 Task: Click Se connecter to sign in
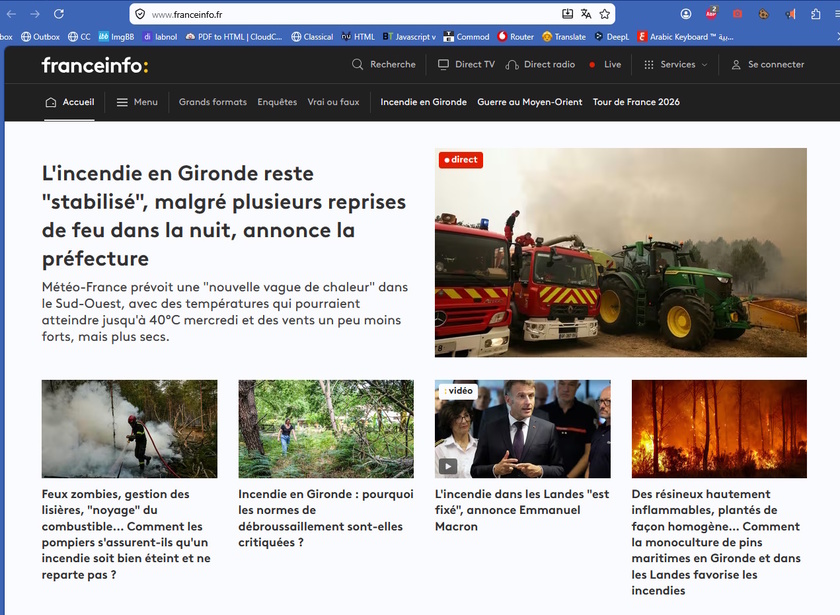coord(768,64)
